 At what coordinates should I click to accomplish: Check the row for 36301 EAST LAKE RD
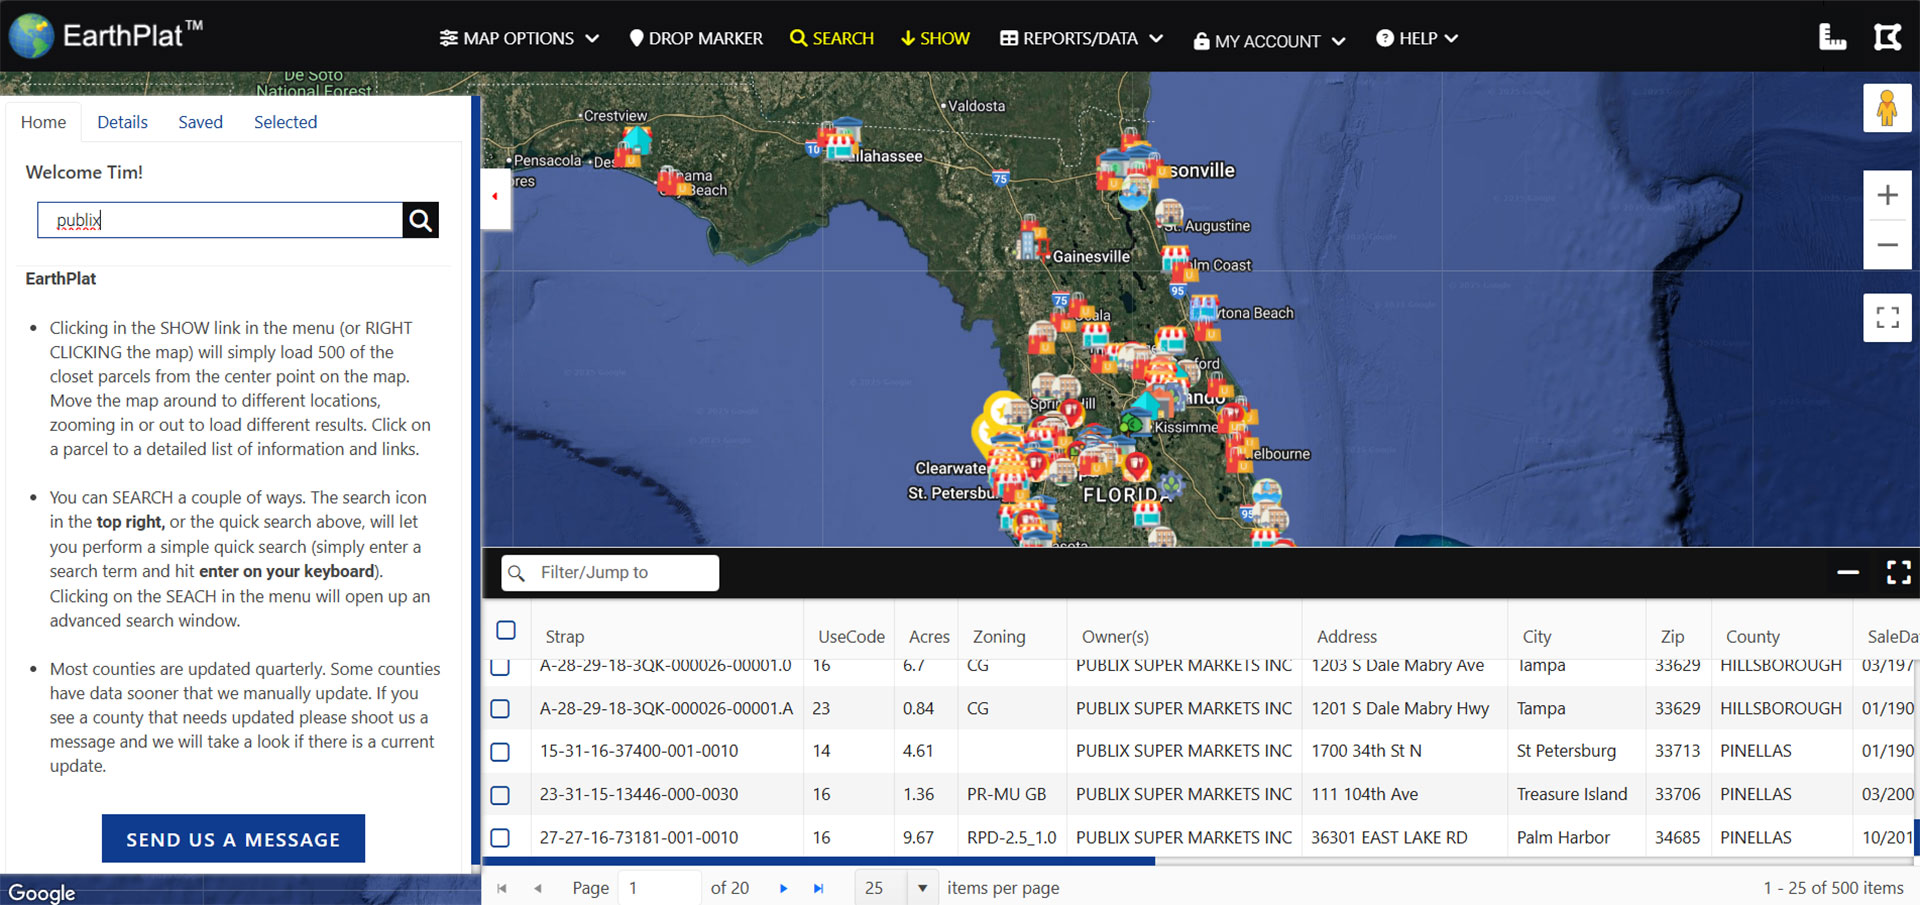pos(500,838)
